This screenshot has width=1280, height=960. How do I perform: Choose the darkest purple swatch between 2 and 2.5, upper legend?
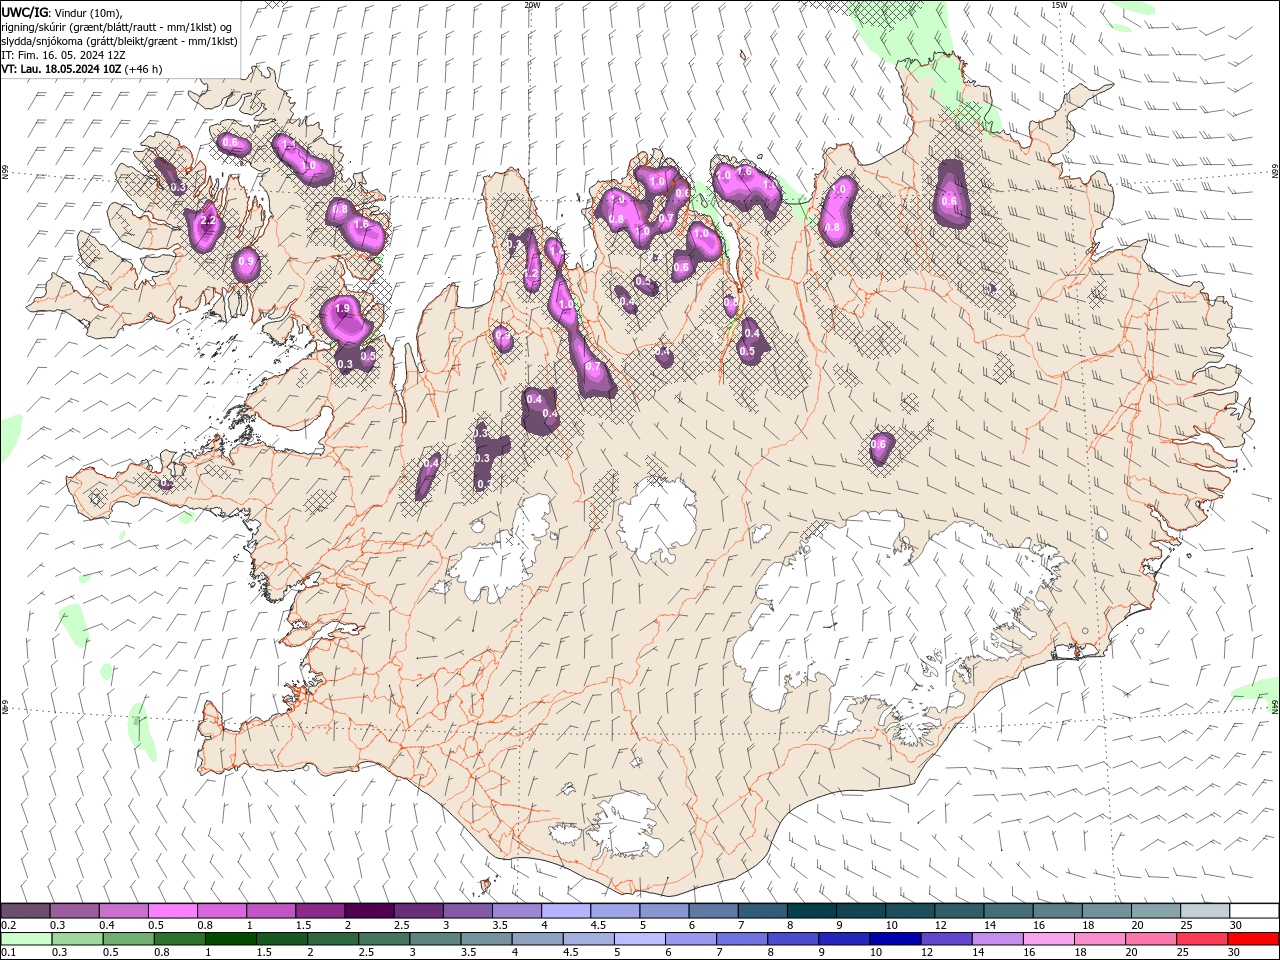coord(369,911)
